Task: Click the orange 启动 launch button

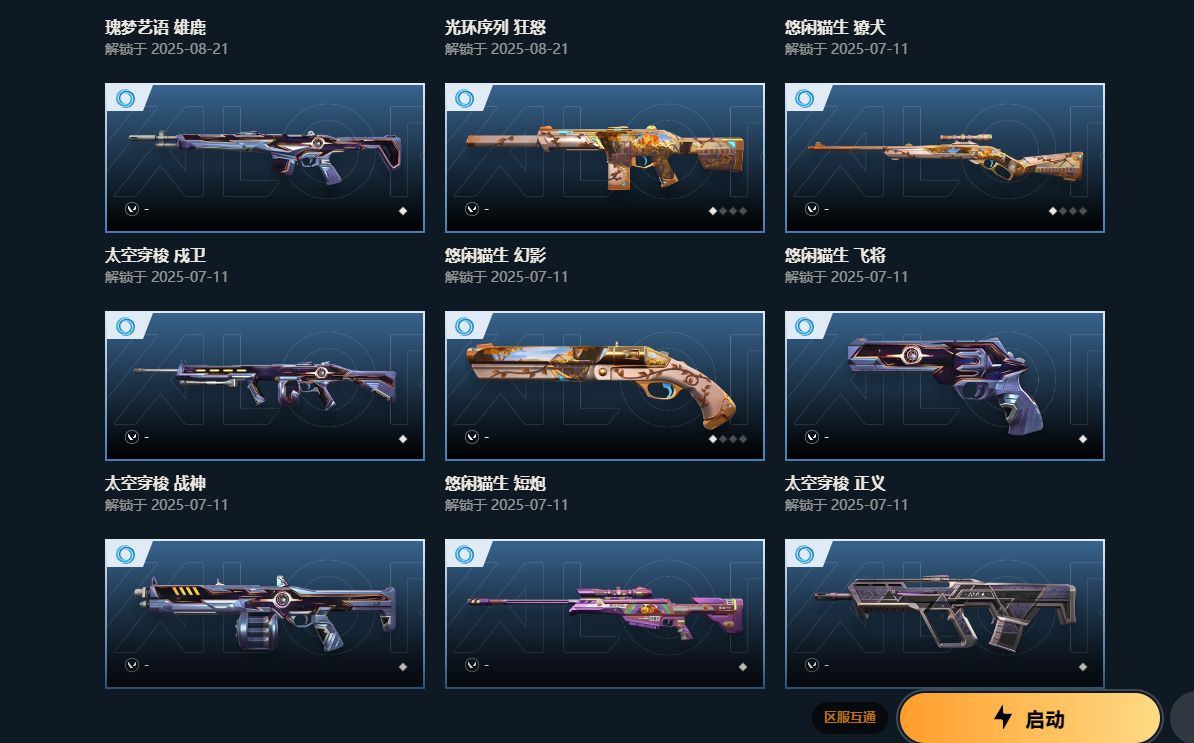Action: pyautogui.click(x=1030, y=717)
